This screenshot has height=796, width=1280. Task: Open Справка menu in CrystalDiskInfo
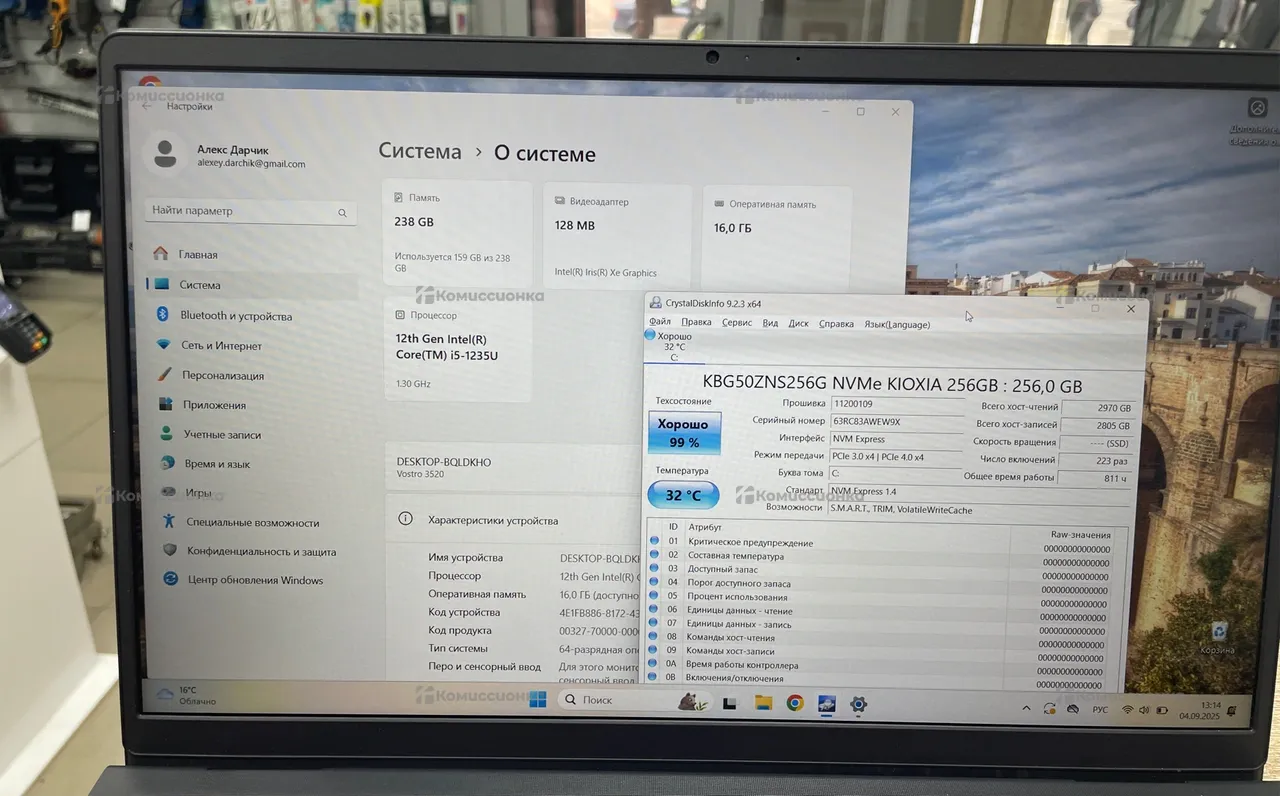[x=836, y=324]
